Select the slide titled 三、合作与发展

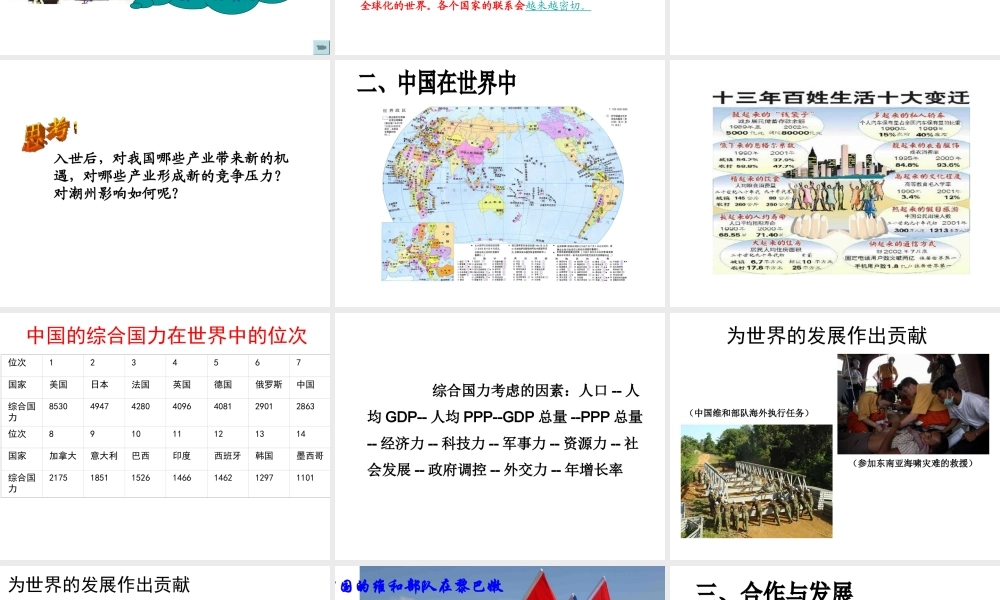pos(835,583)
